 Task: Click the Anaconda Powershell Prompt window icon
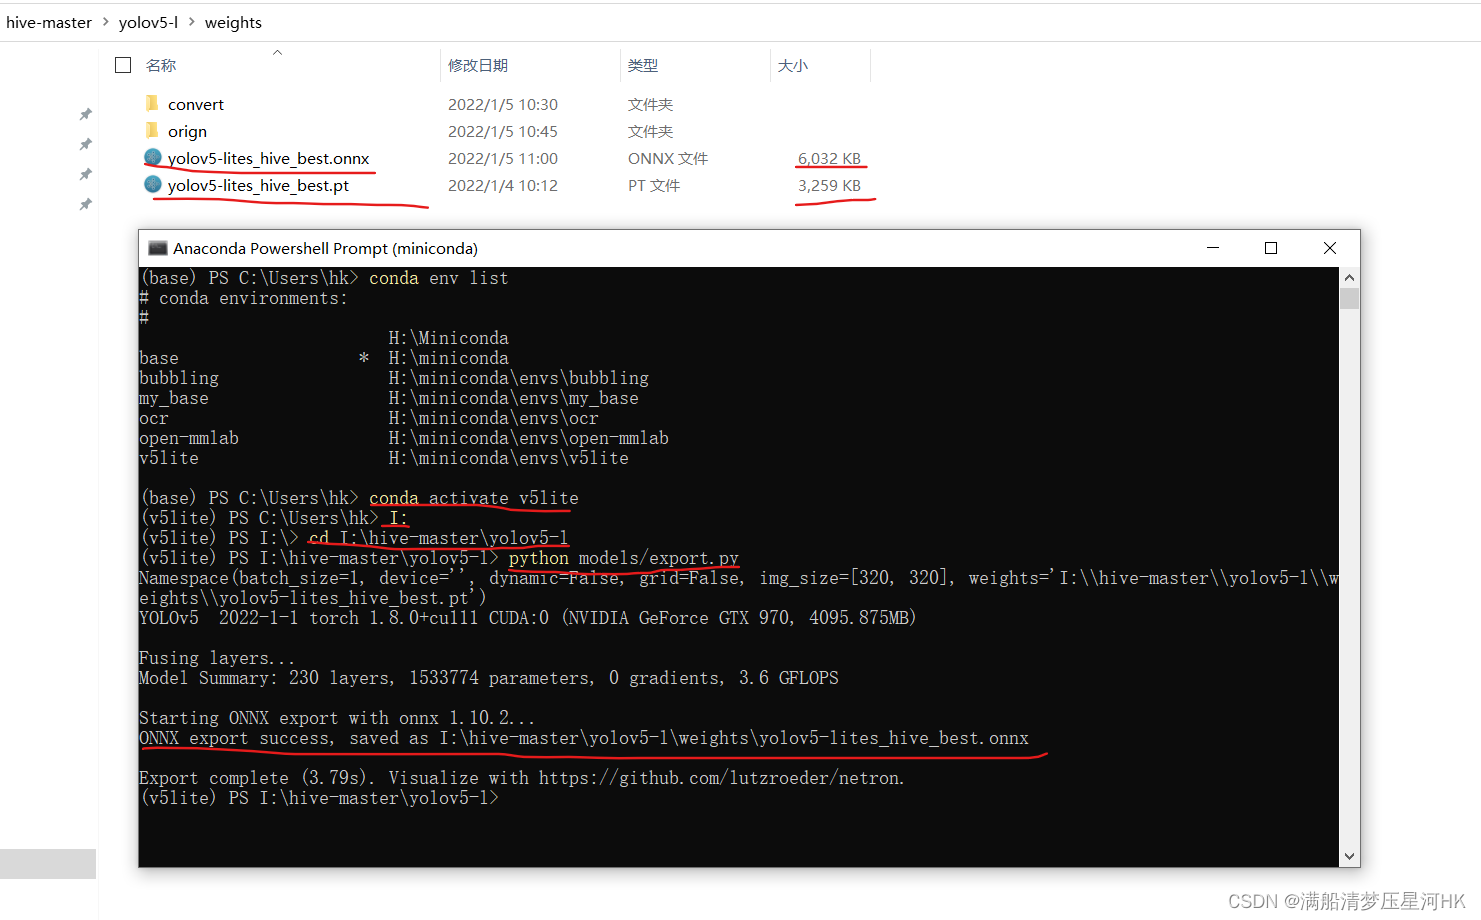click(157, 248)
